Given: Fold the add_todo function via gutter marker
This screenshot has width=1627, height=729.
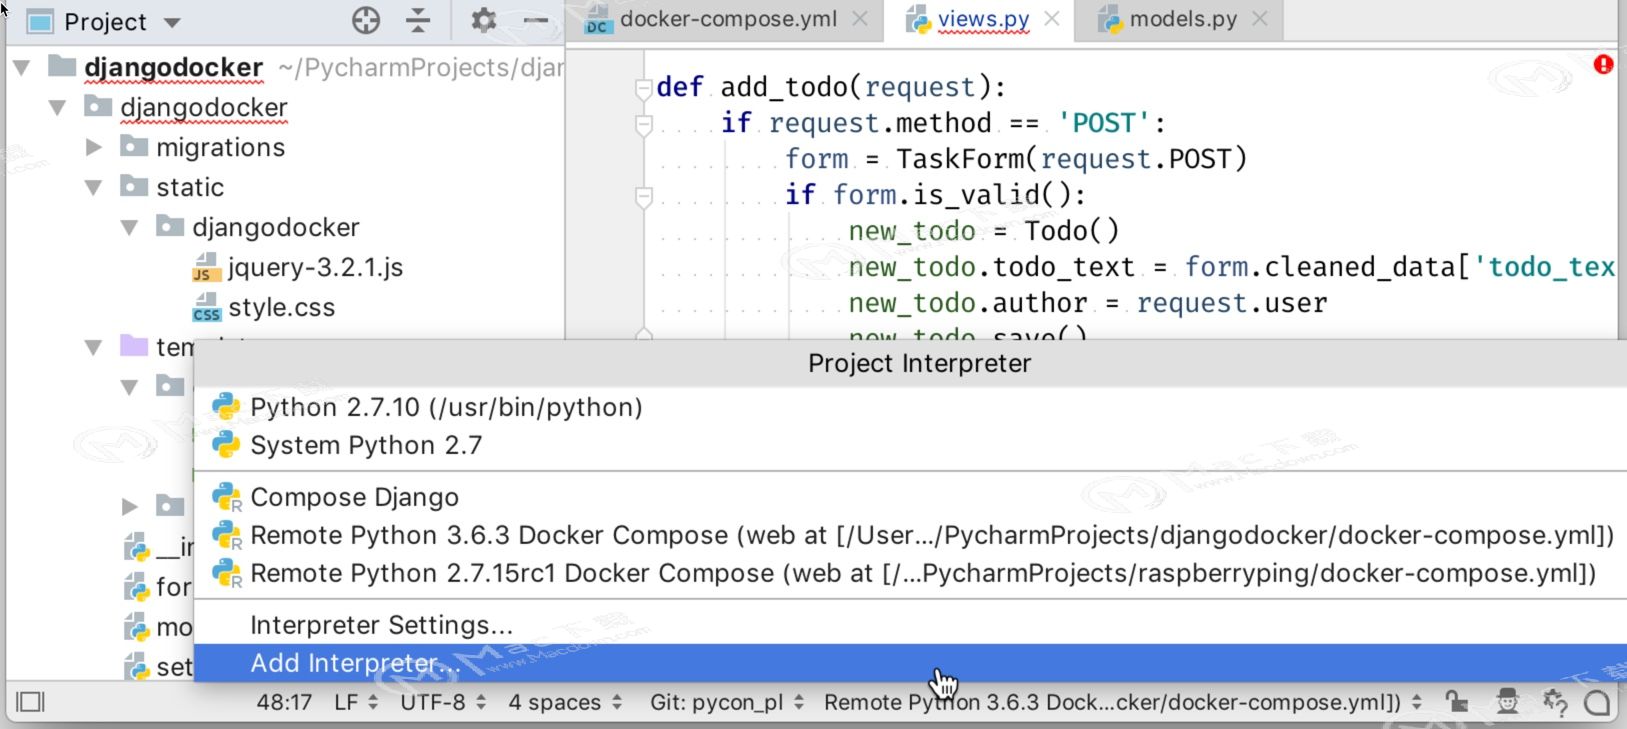Looking at the screenshot, I should 643,89.
